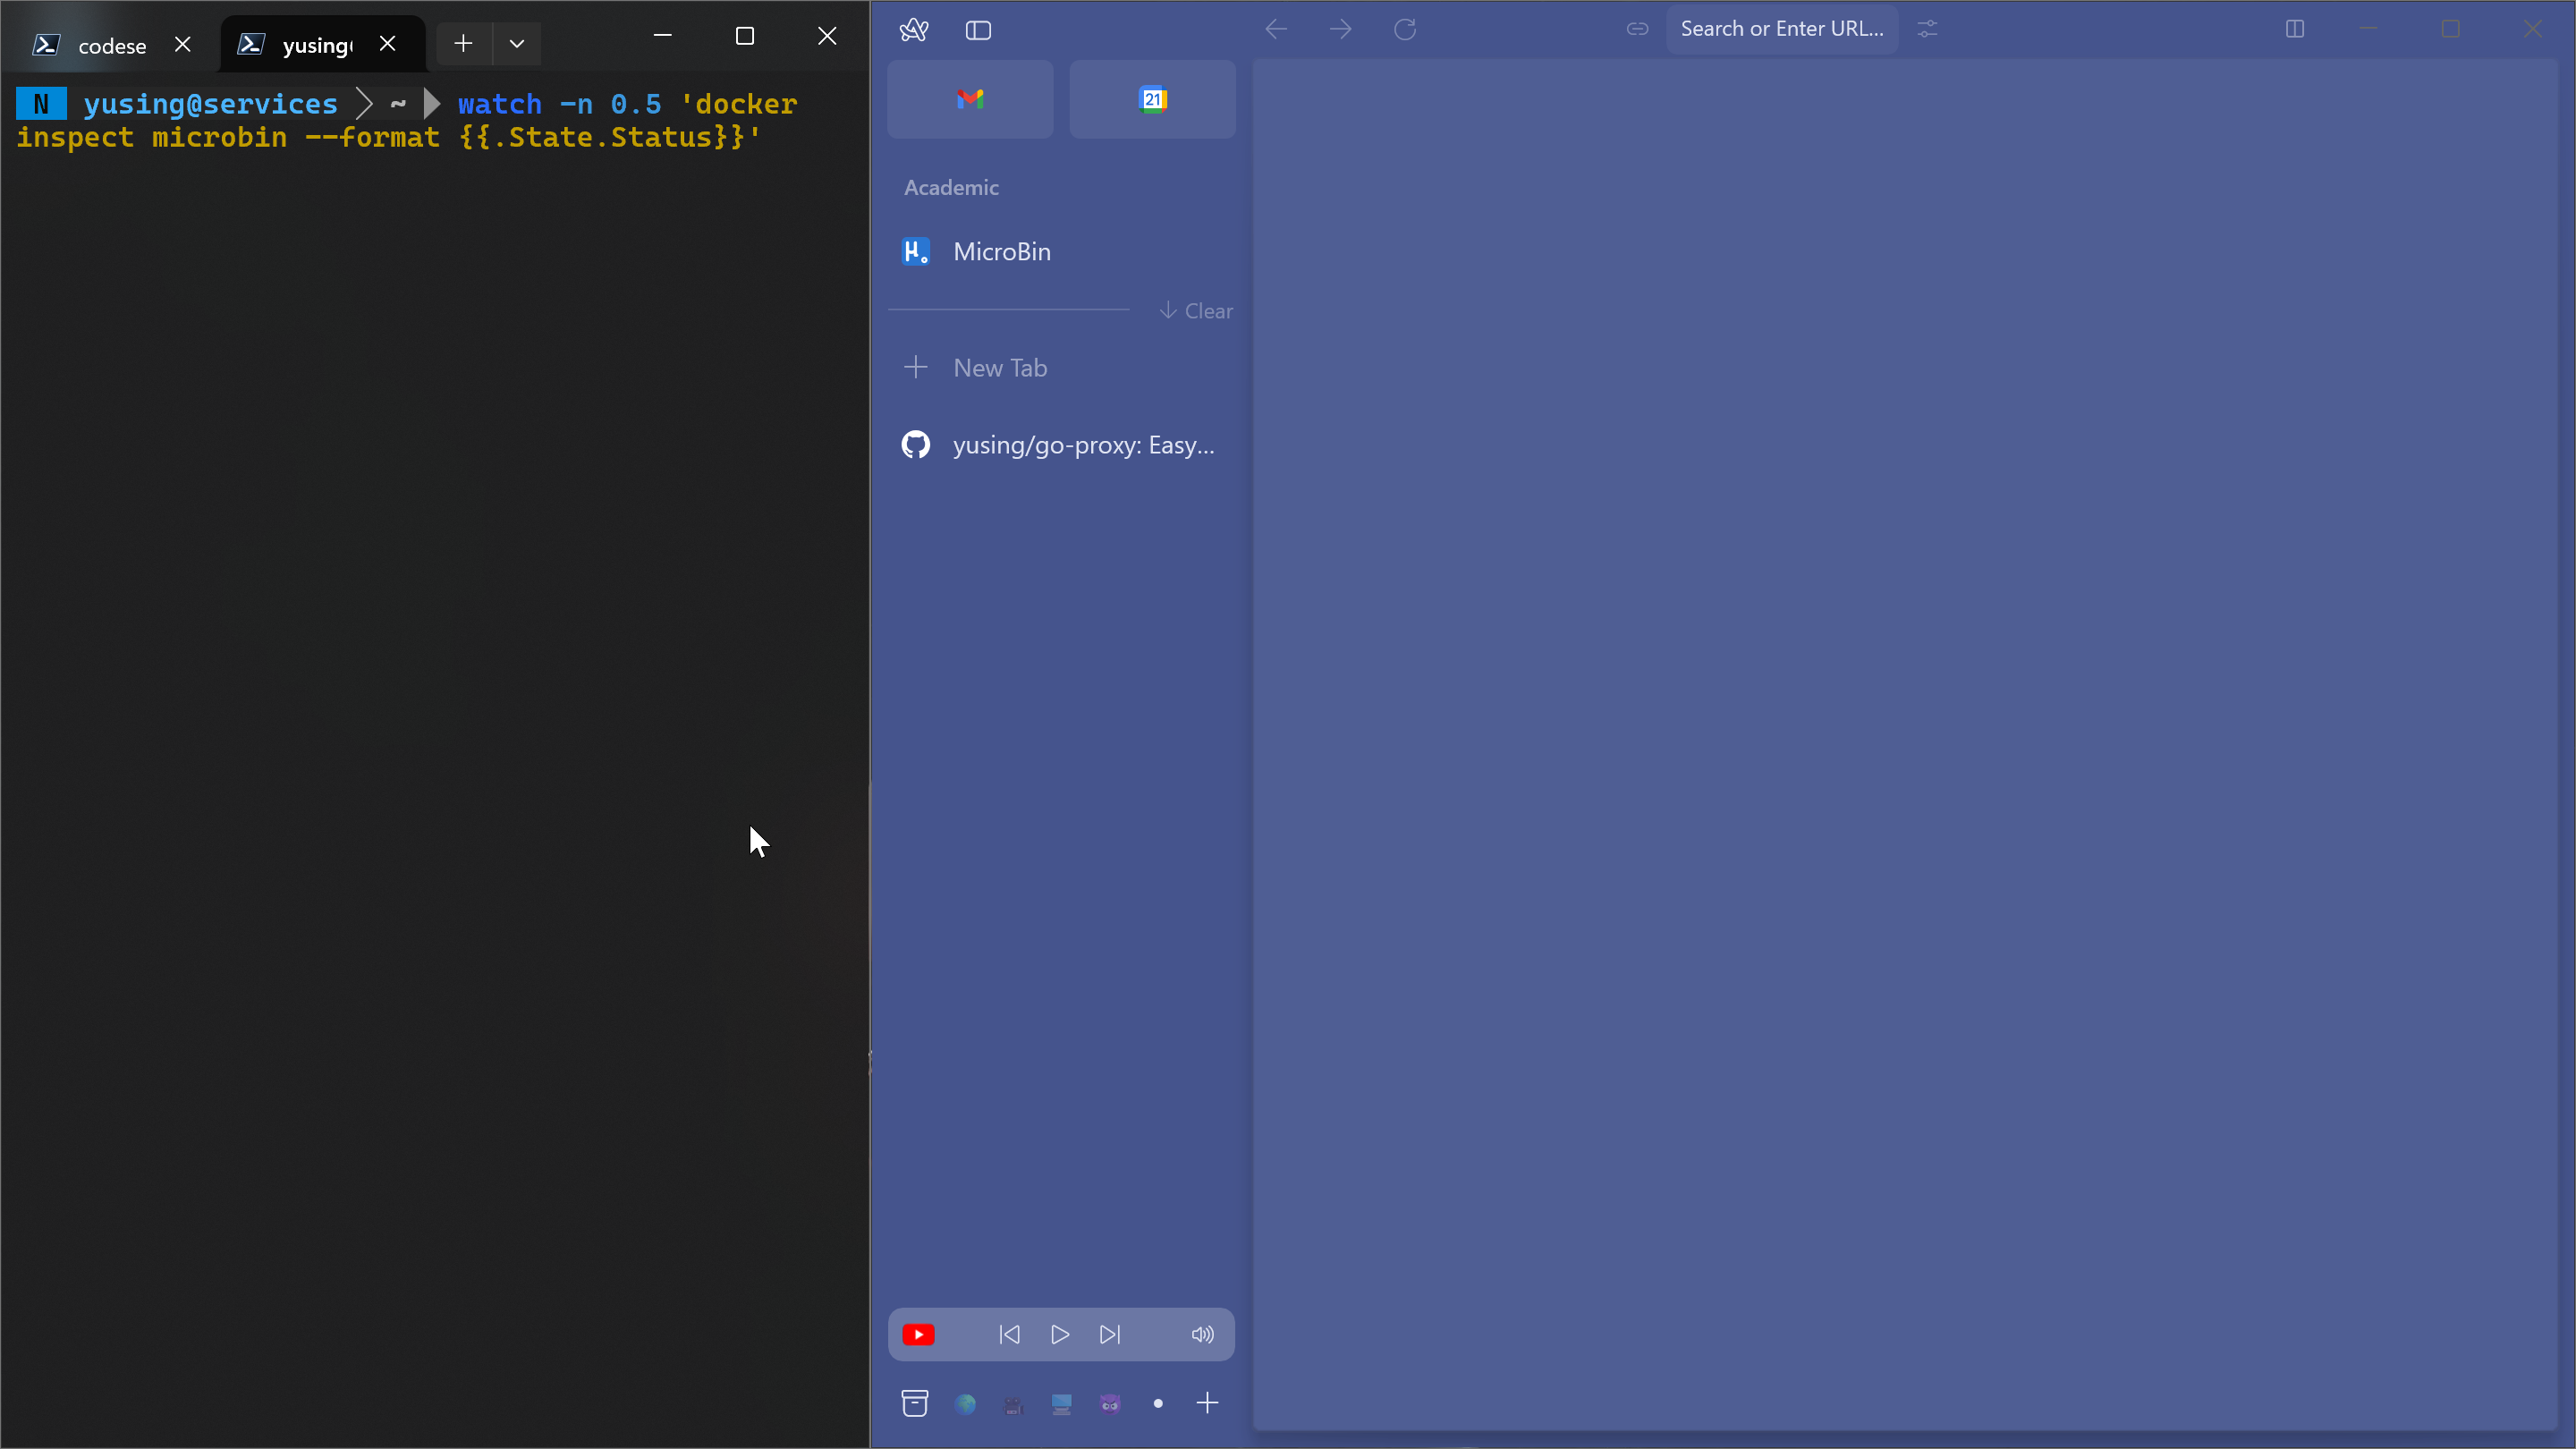Navigate back using the back arrow
The height and width of the screenshot is (1449, 2576).
point(1275,29)
